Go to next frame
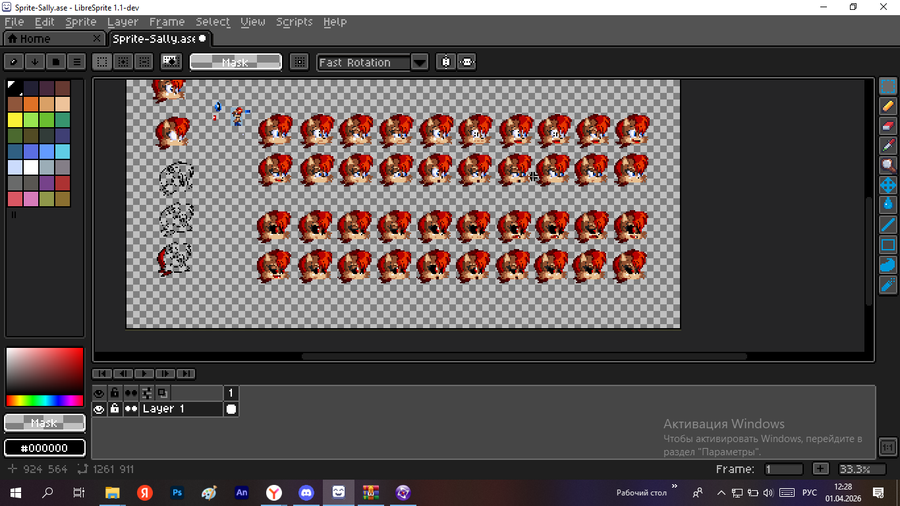Viewport: 900px width, 506px height. pyautogui.click(x=165, y=374)
